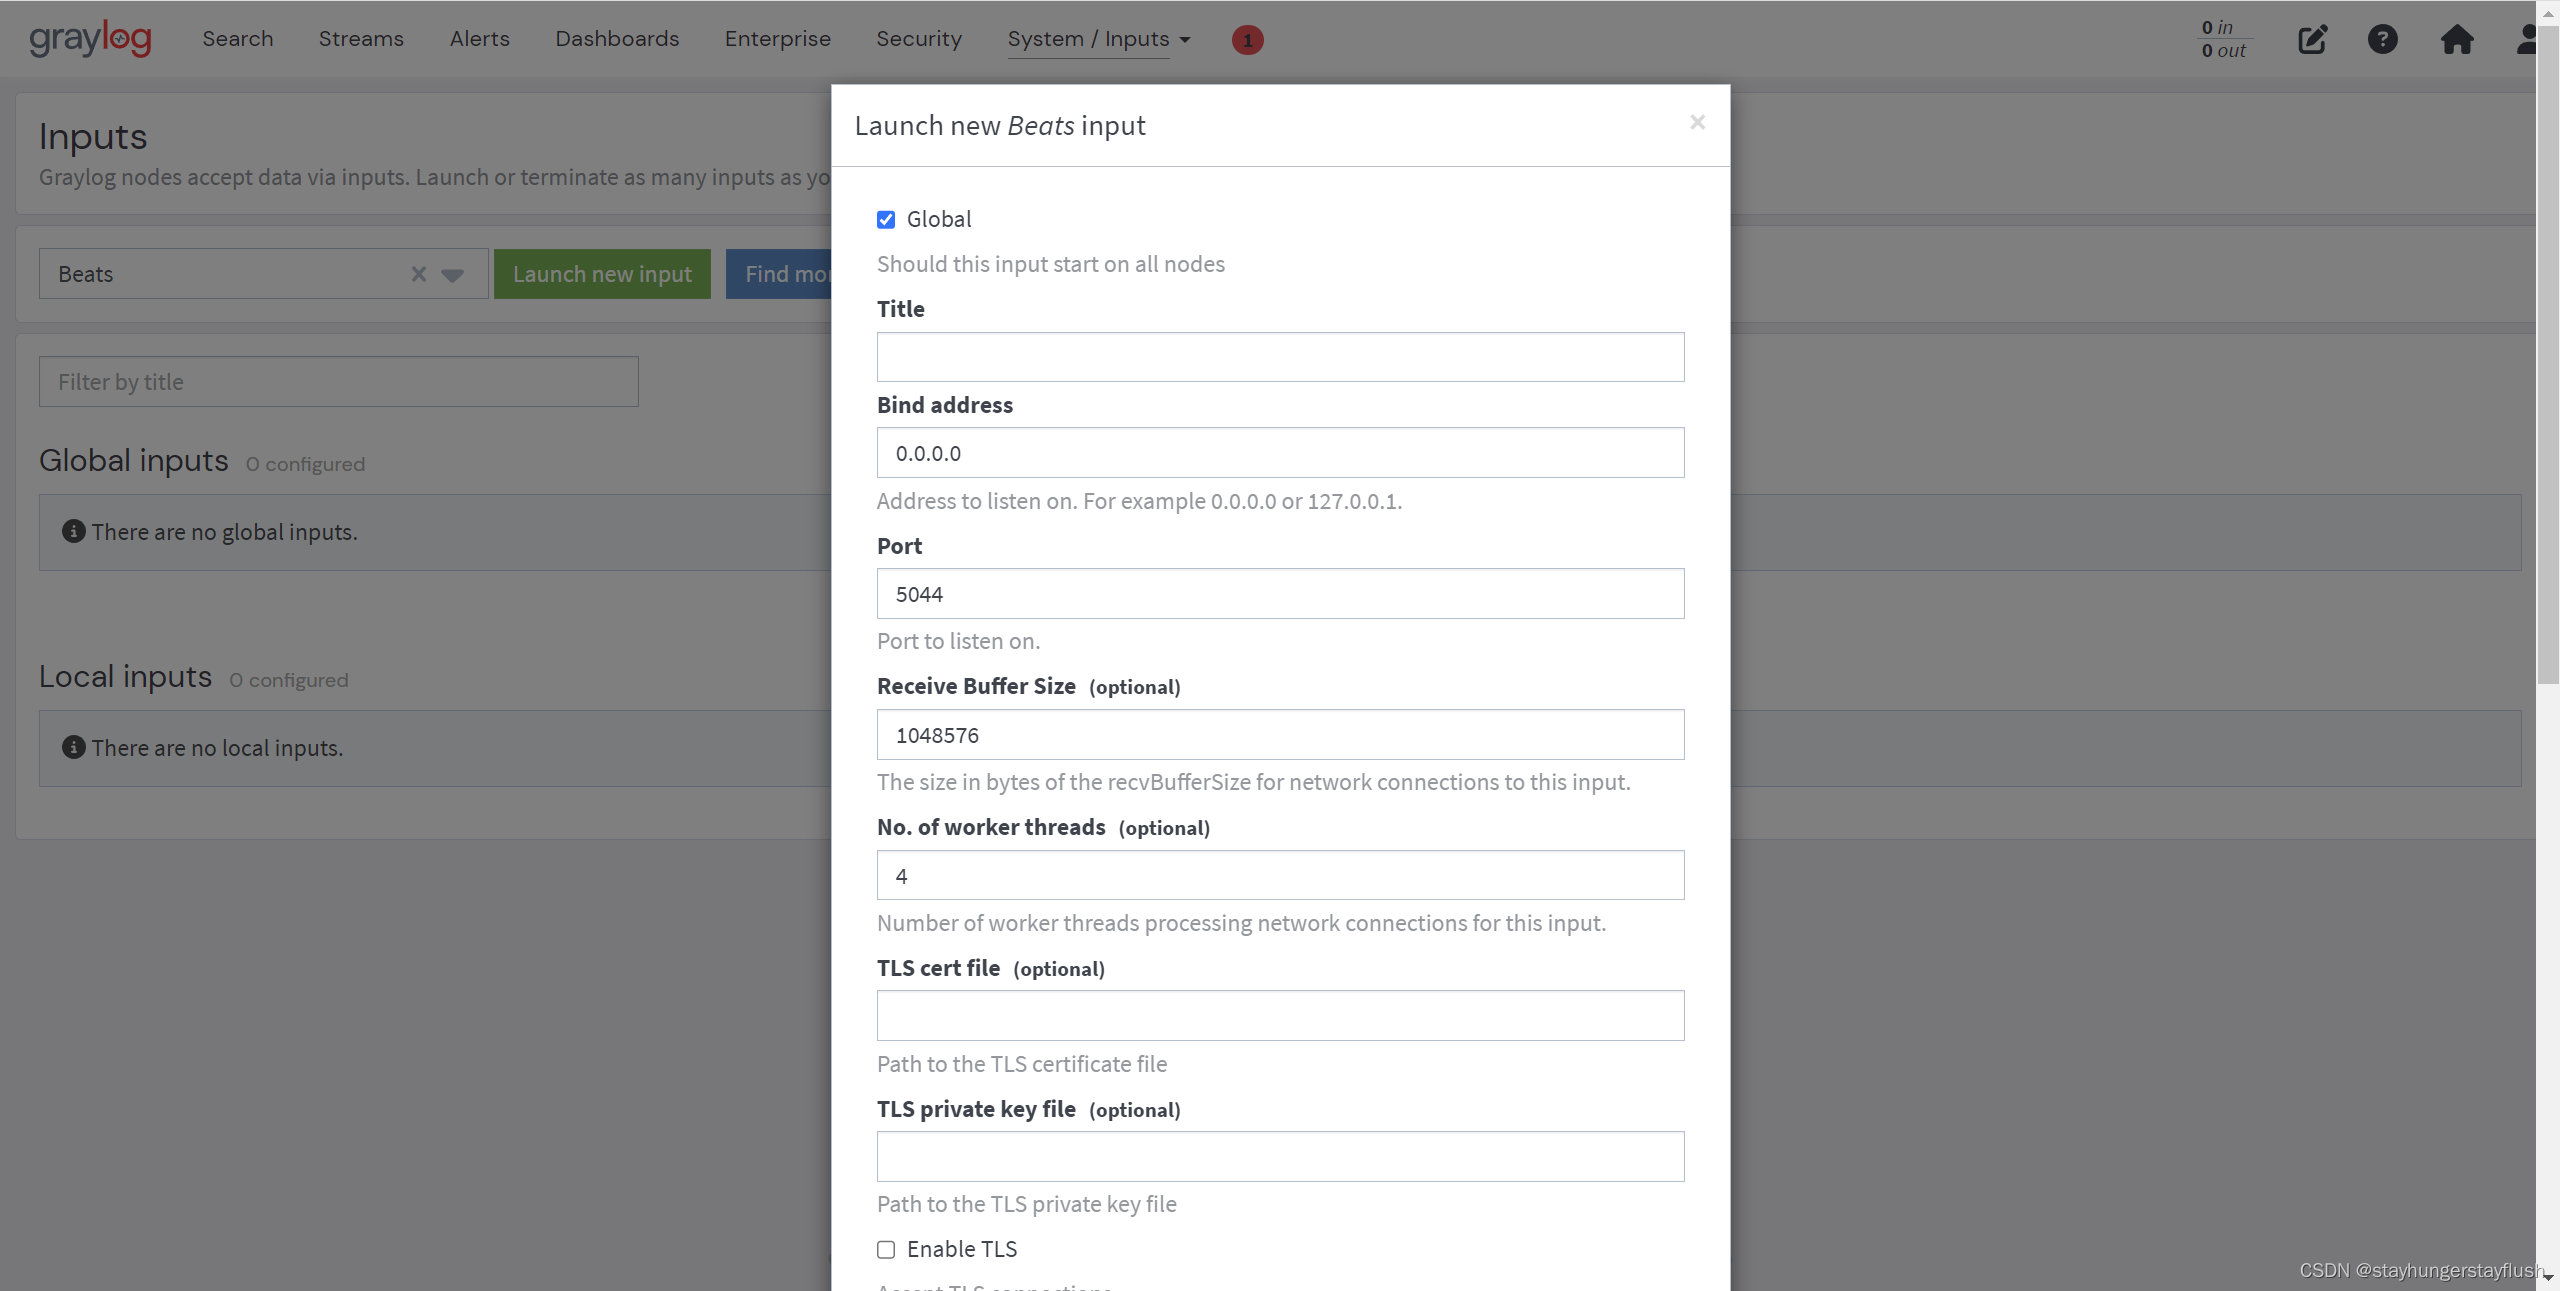2560x1291 pixels.
Task: Clear the Beats selection with X
Action: coord(419,274)
